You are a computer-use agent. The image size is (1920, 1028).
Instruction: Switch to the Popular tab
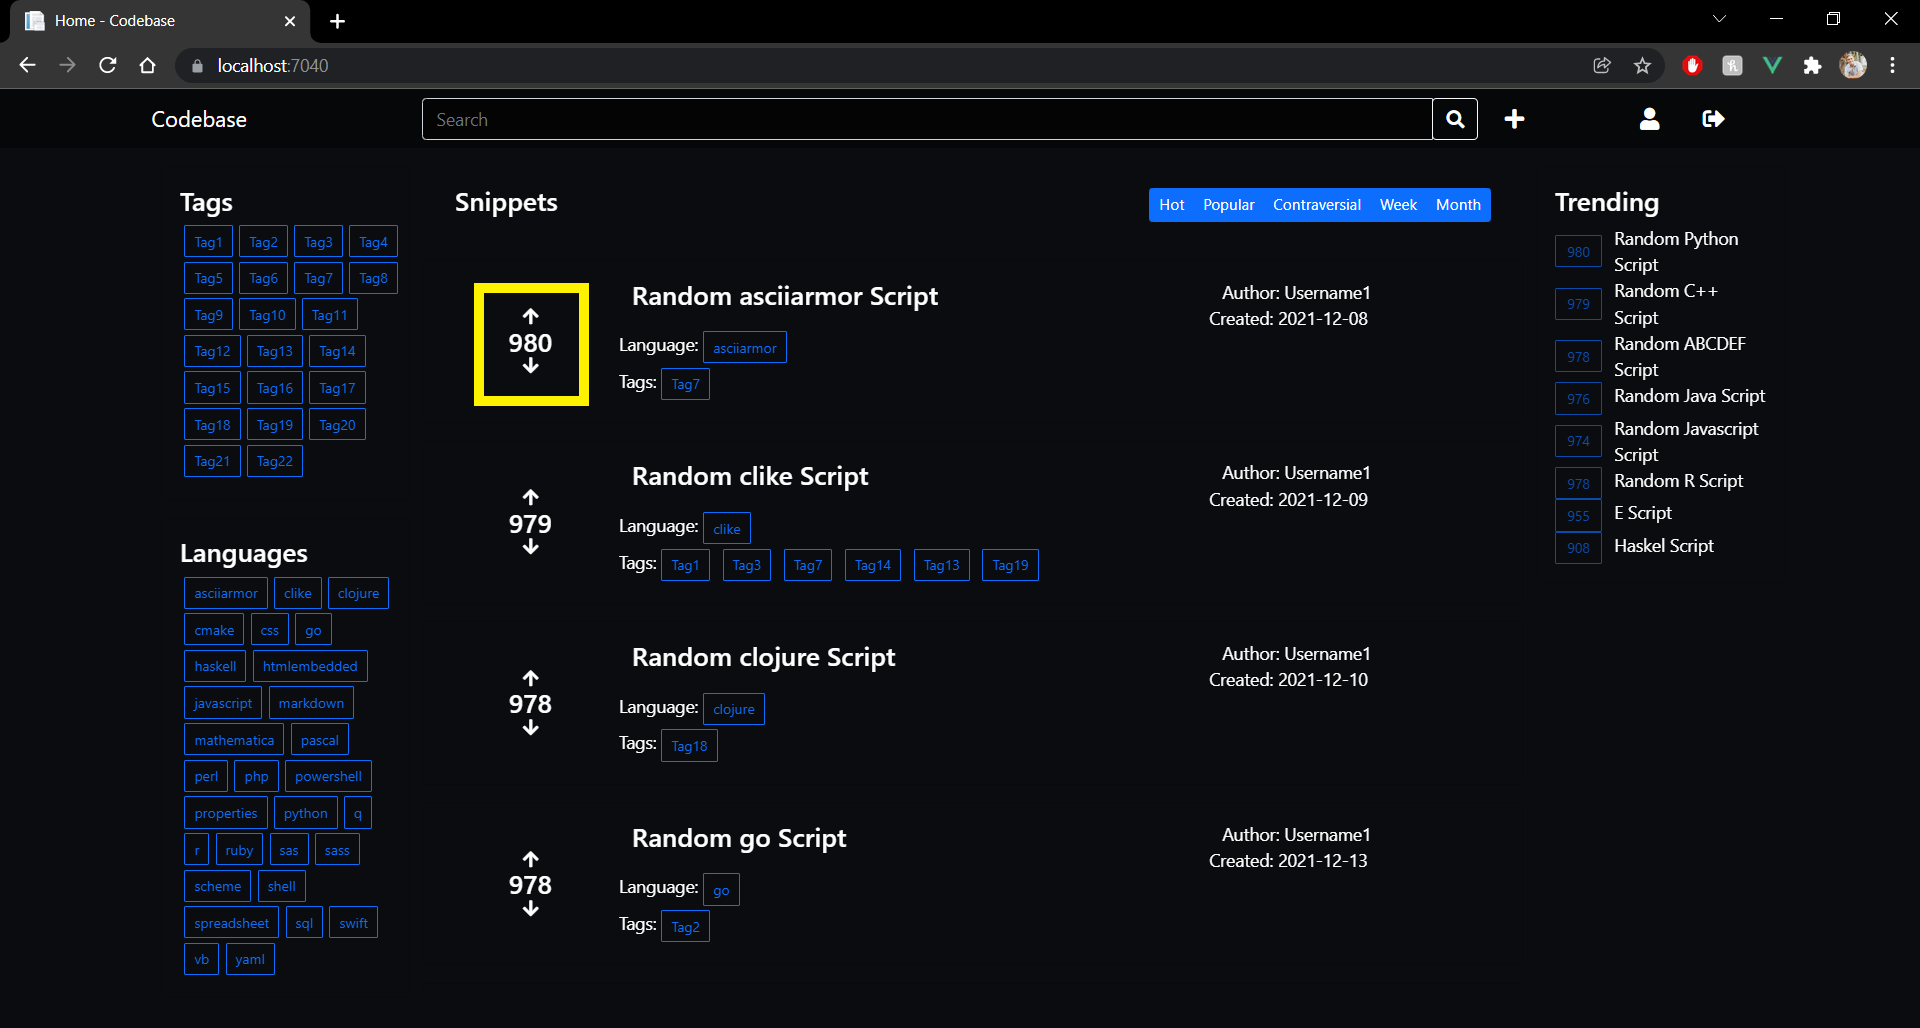[x=1228, y=204]
